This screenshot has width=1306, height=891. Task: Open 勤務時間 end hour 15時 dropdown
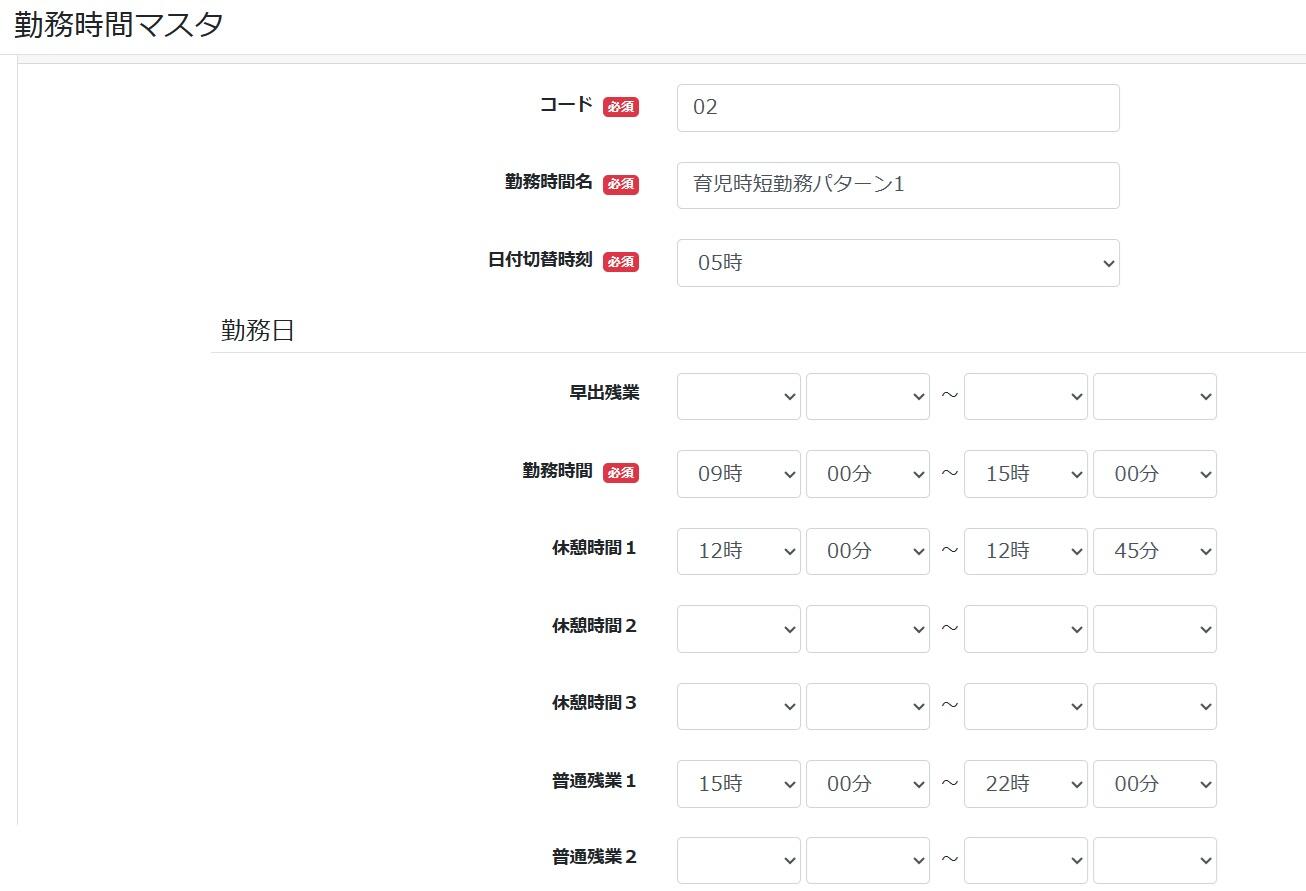tap(1025, 474)
